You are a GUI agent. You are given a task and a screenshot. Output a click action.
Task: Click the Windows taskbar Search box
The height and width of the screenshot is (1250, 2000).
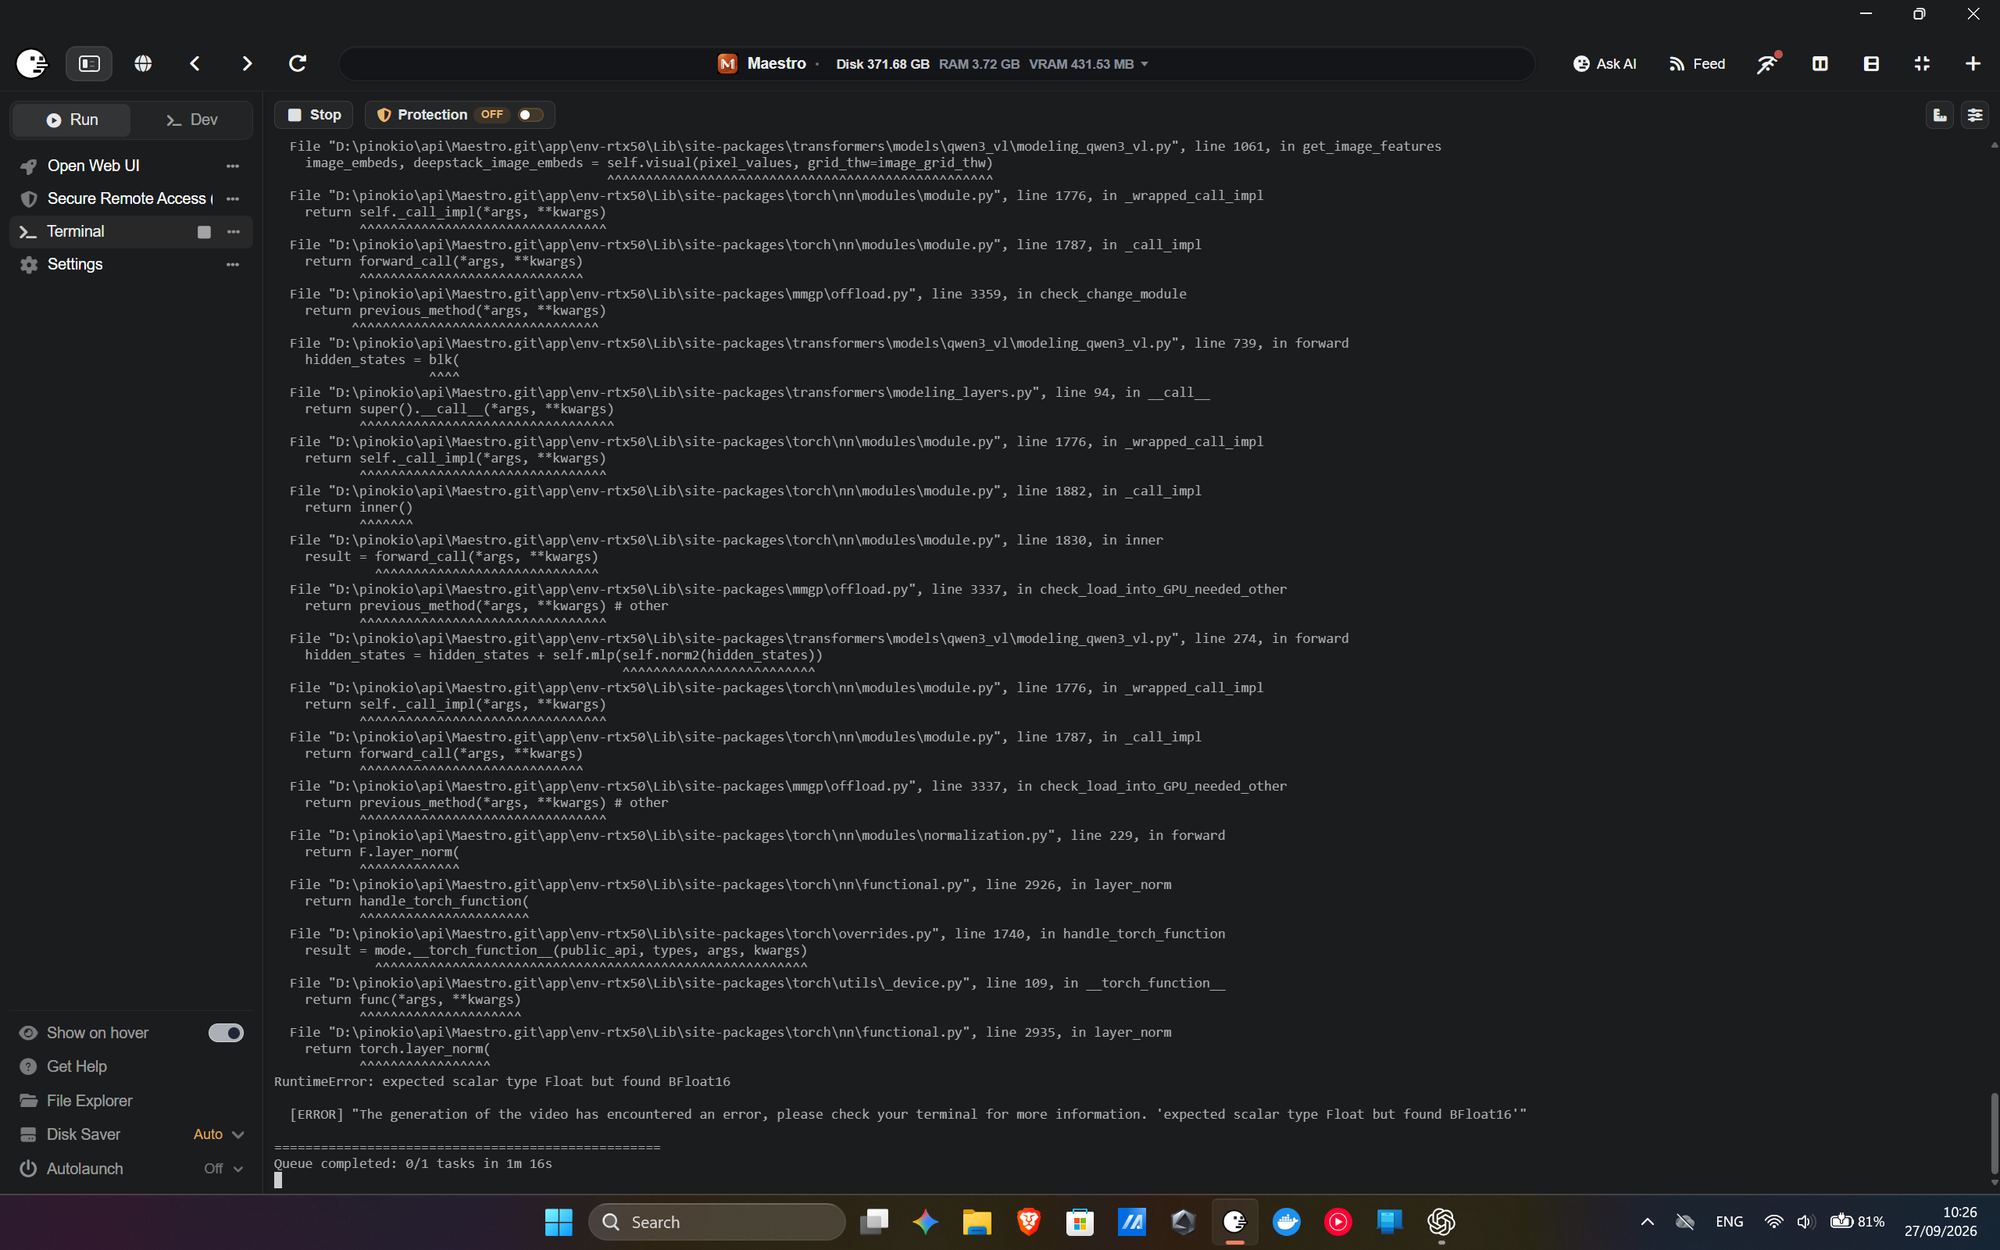(x=716, y=1222)
